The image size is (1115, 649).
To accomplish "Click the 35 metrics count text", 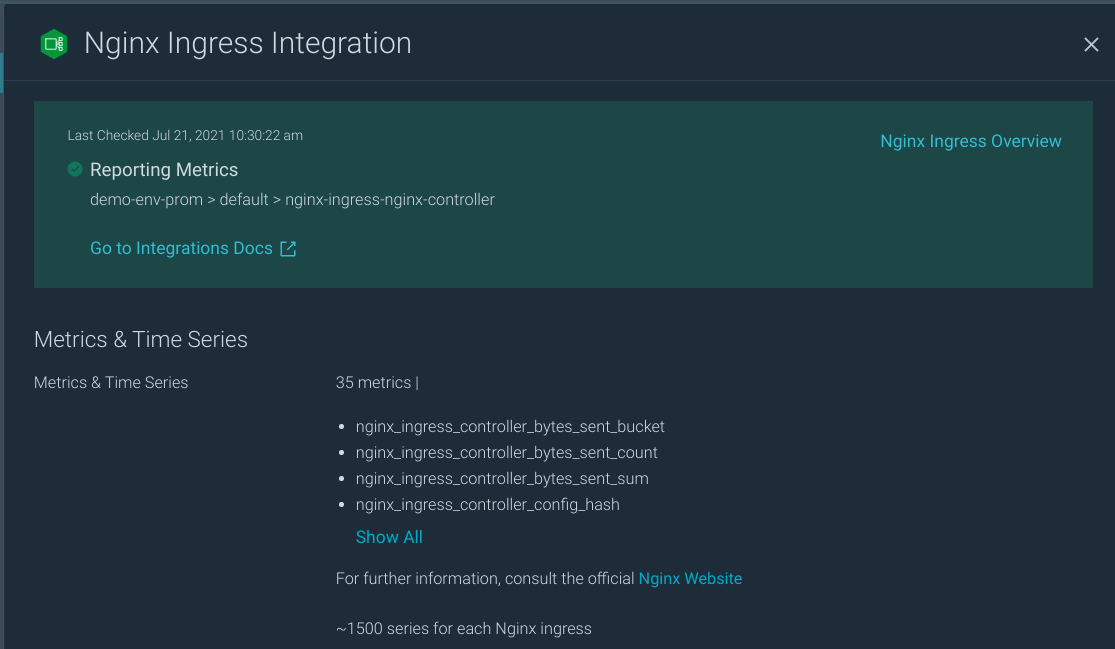I will pos(373,382).
